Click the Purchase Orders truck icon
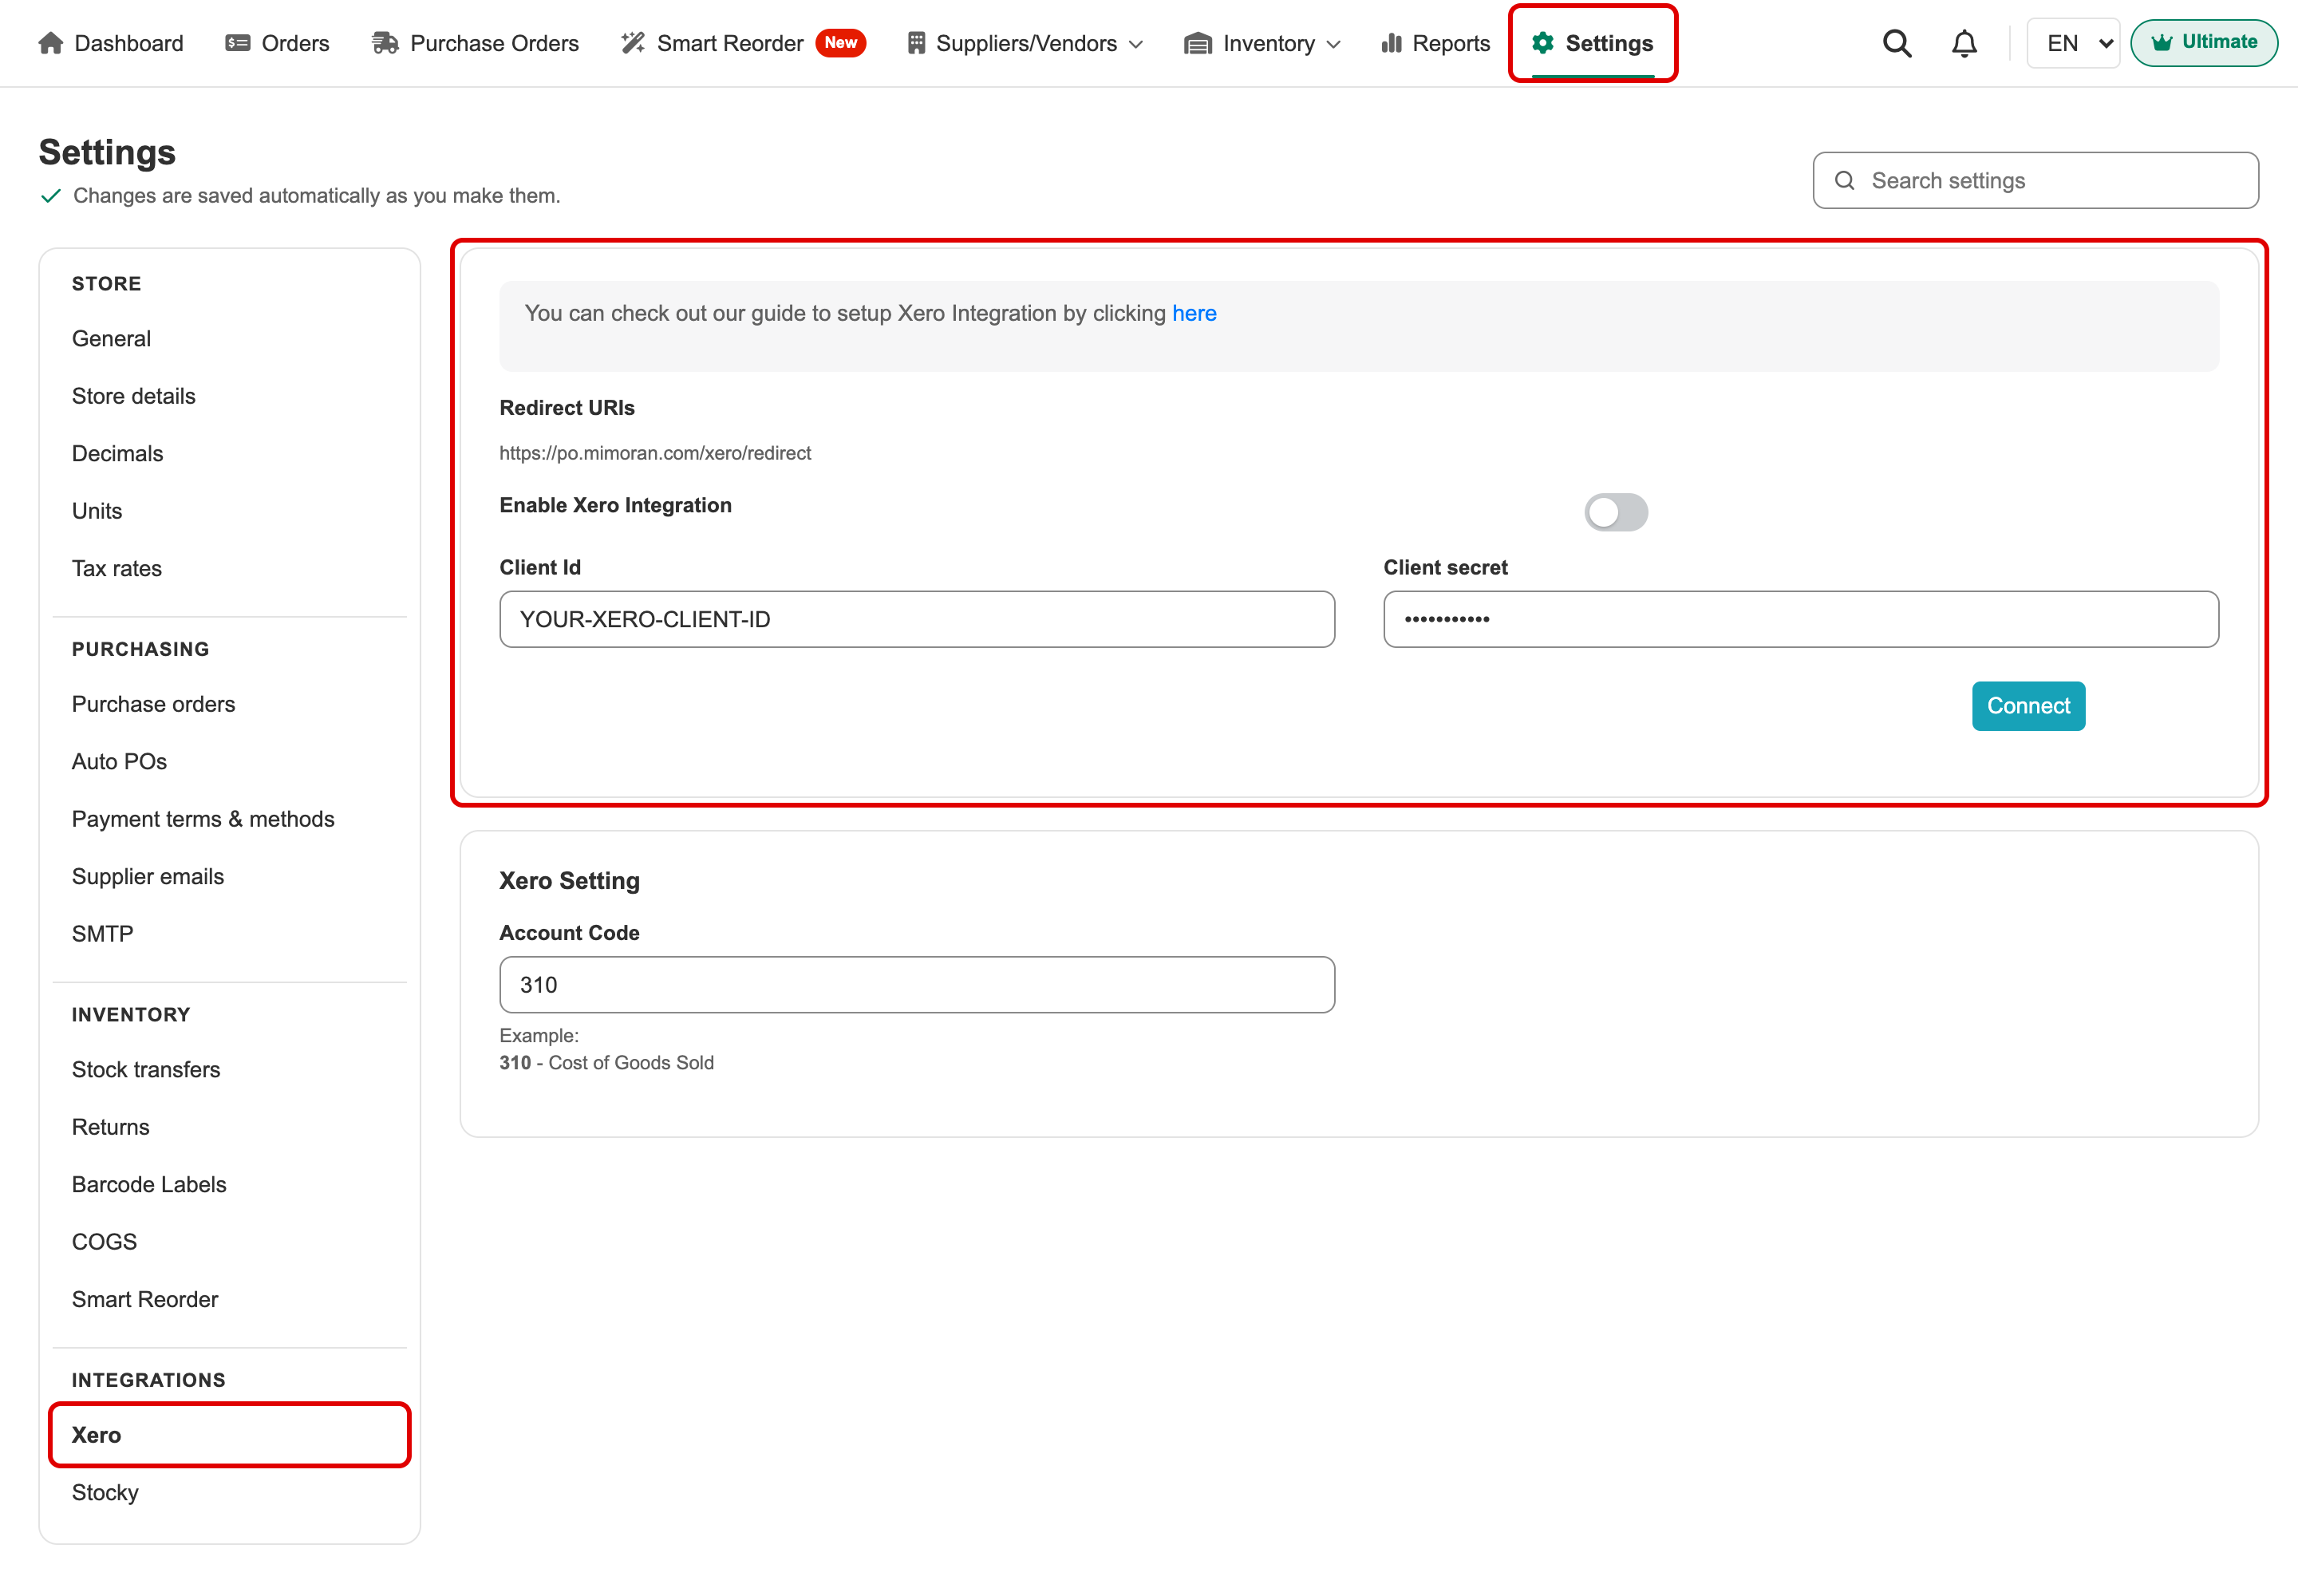The image size is (2298, 1596). click(385, 43)
